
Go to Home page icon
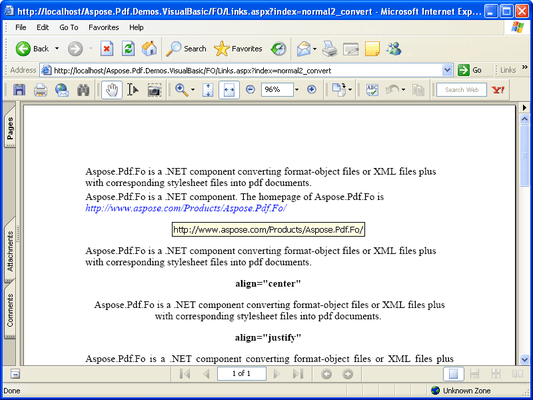(x=149, y=49)
